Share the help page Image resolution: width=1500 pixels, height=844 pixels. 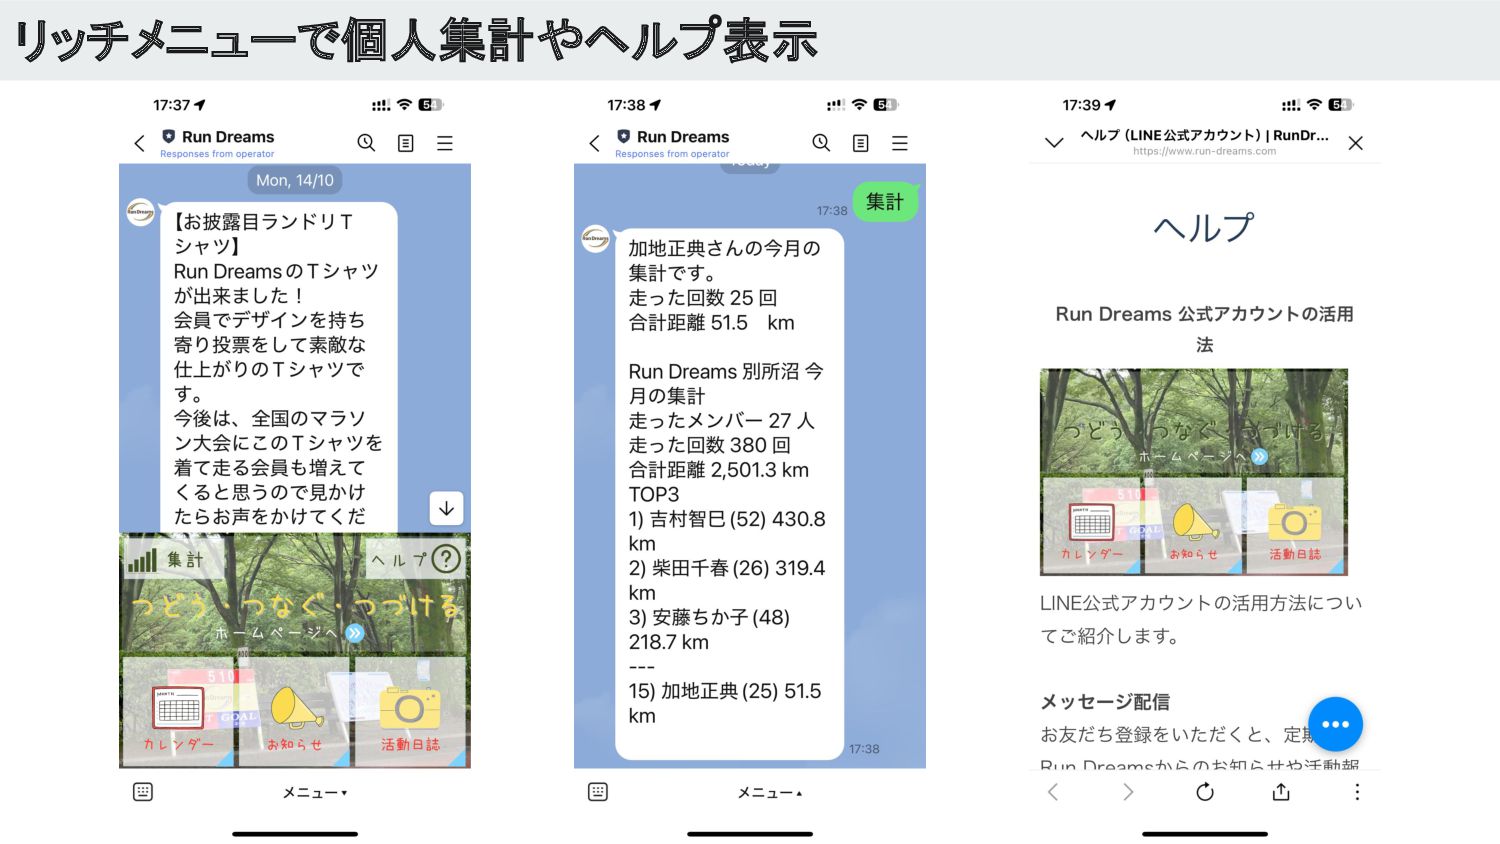pyautogui.click(x=1281, y=792)
